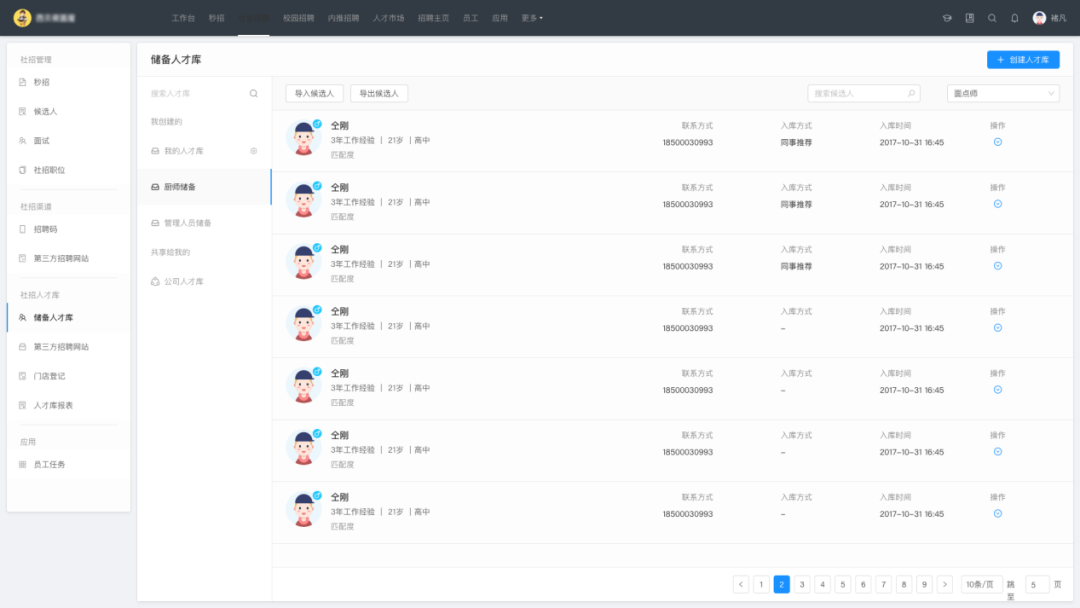Click the graduation cap icon in top bar
The image size is (1080, 608).
pyautogui.click(x=947, y=18)
